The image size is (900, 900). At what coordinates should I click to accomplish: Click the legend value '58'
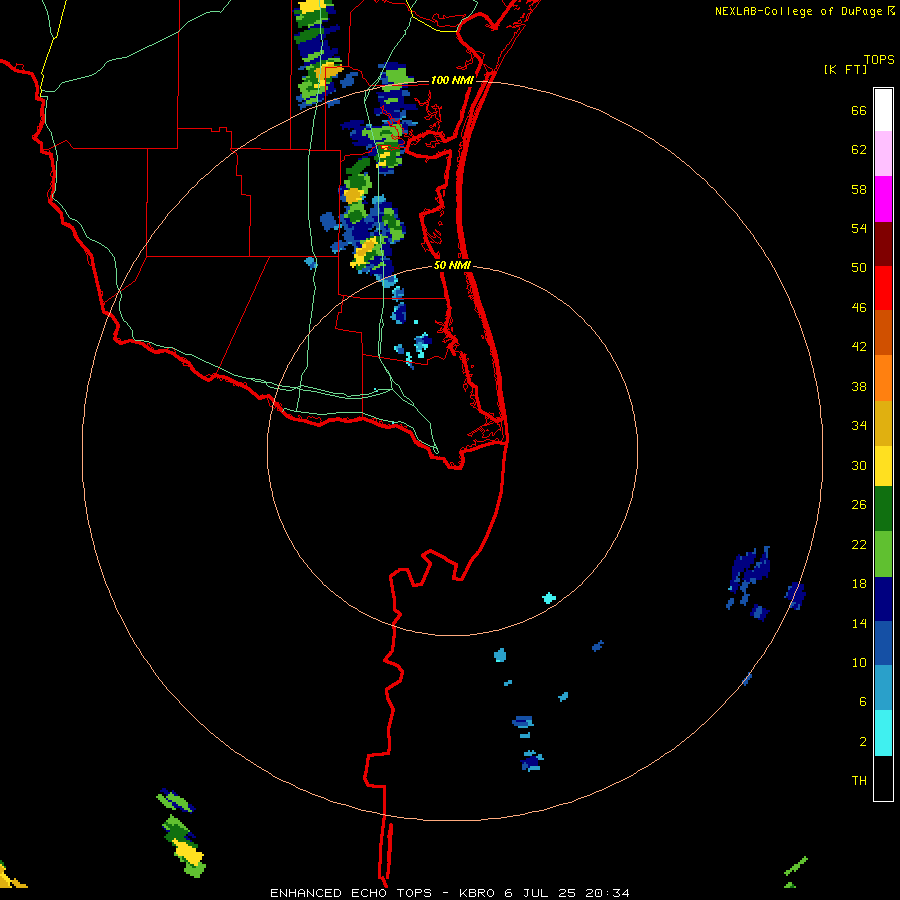click(859, 189)
